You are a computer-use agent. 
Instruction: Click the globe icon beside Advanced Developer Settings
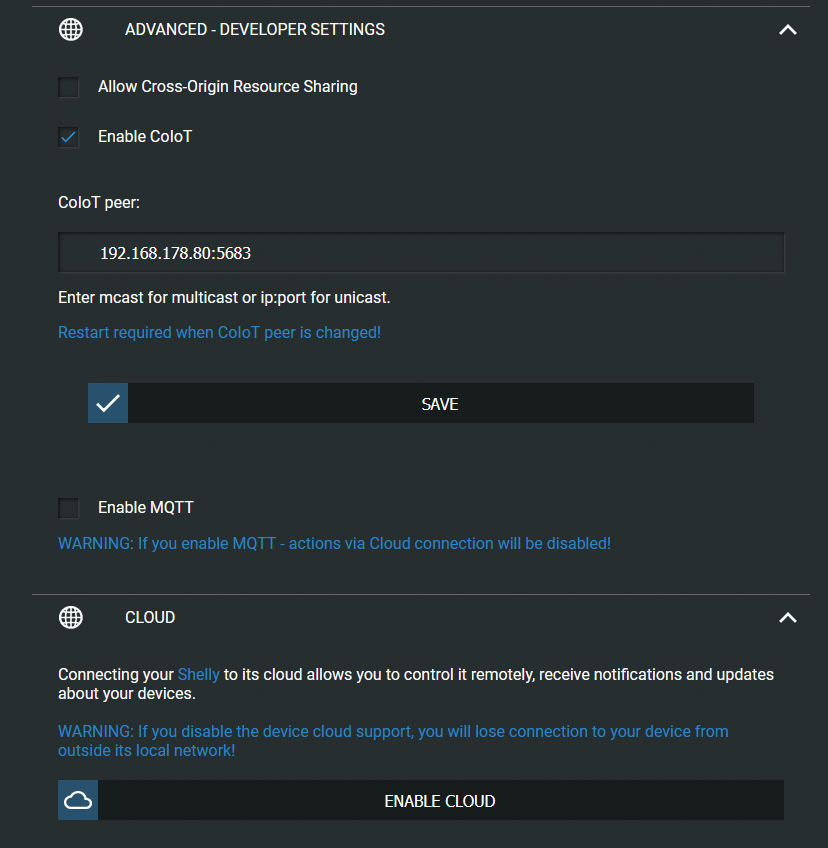(71, 30)
